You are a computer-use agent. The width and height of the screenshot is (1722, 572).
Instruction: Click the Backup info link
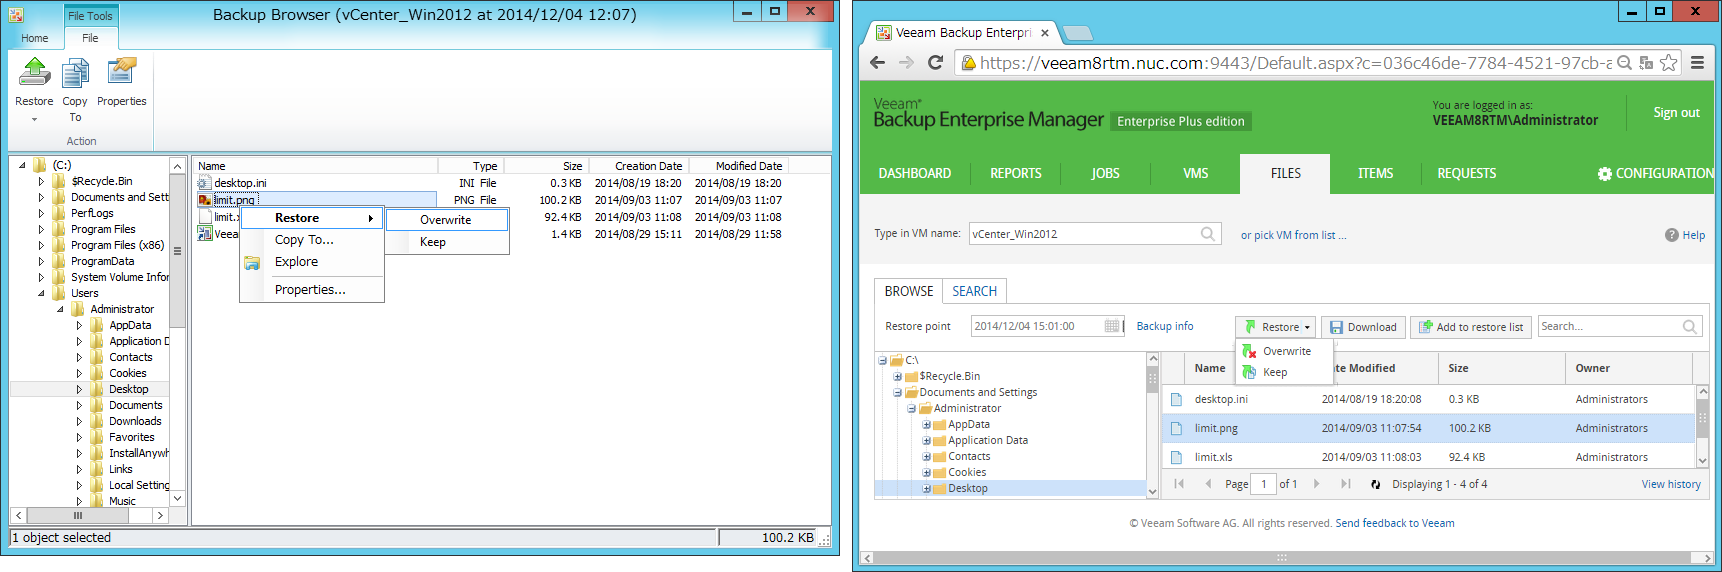(1165, 327)
